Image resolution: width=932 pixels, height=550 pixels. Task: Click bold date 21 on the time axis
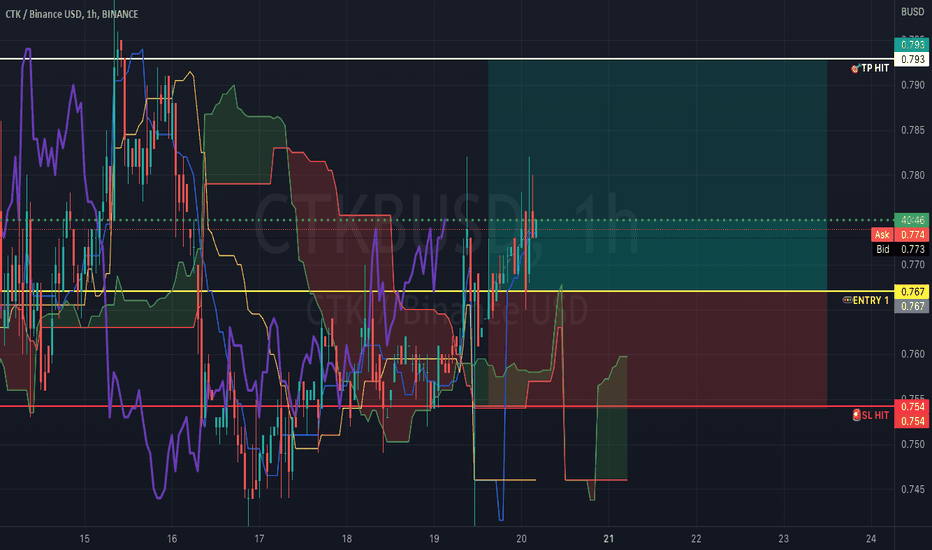coord(609,539)
